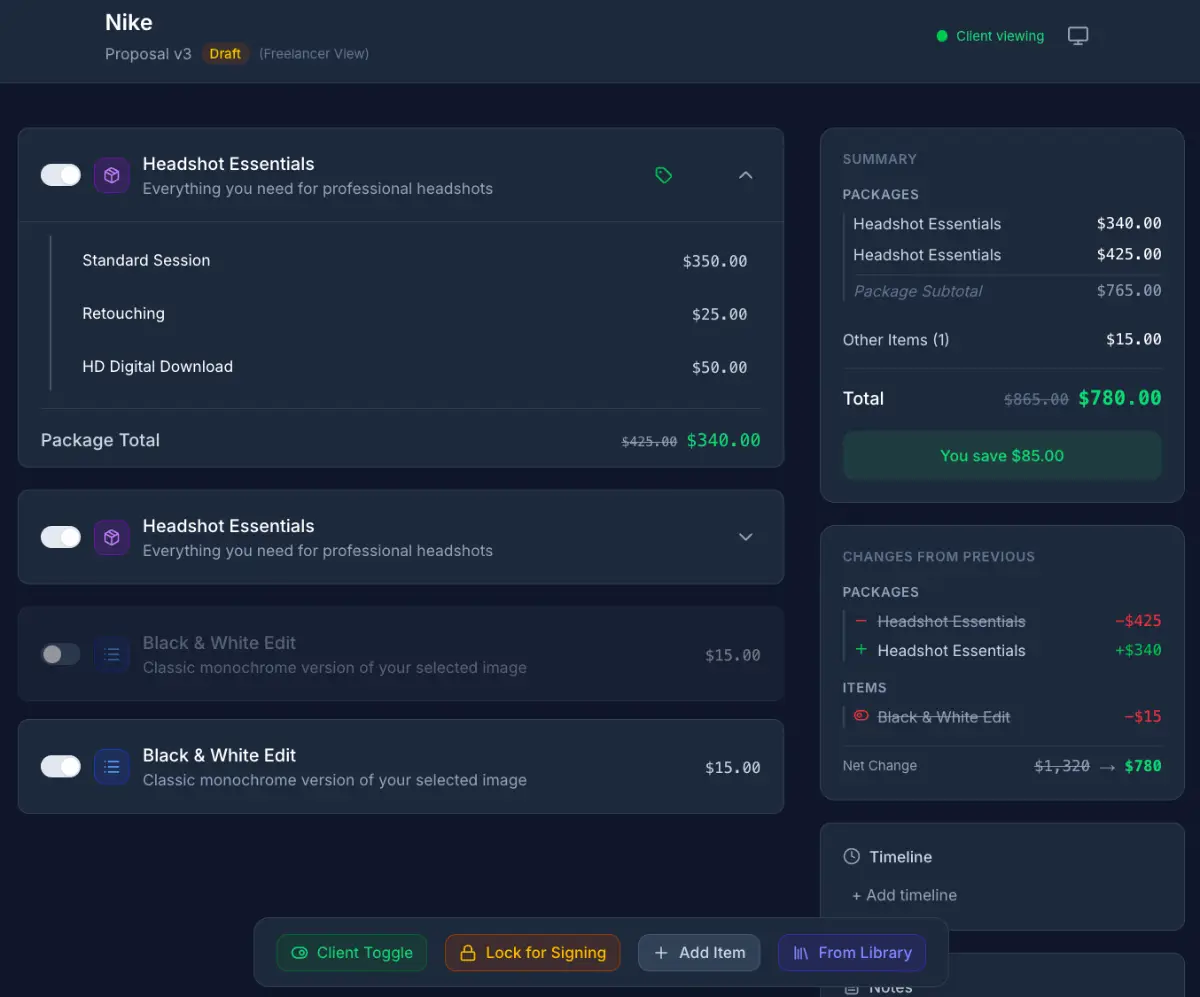Click the monitor preview icon in header
Viewport: 1200px width, 997px height.
click(x=1077, y=36)
